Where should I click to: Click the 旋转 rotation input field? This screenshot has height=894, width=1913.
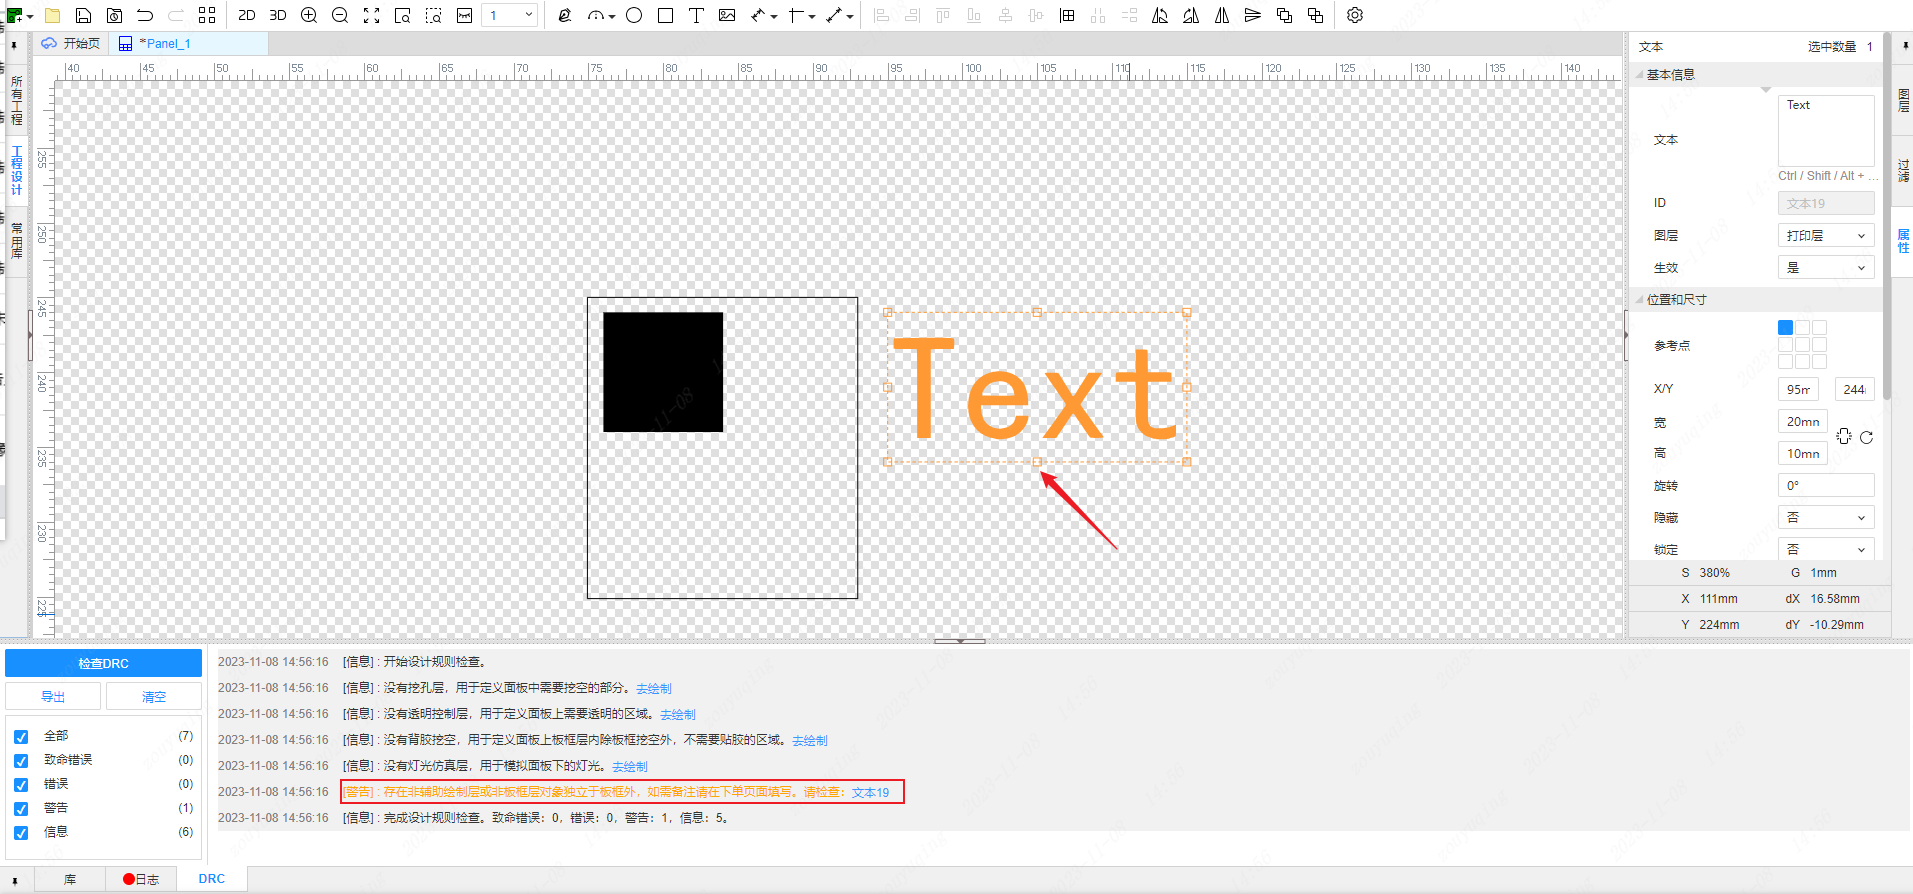[1826, 486]
